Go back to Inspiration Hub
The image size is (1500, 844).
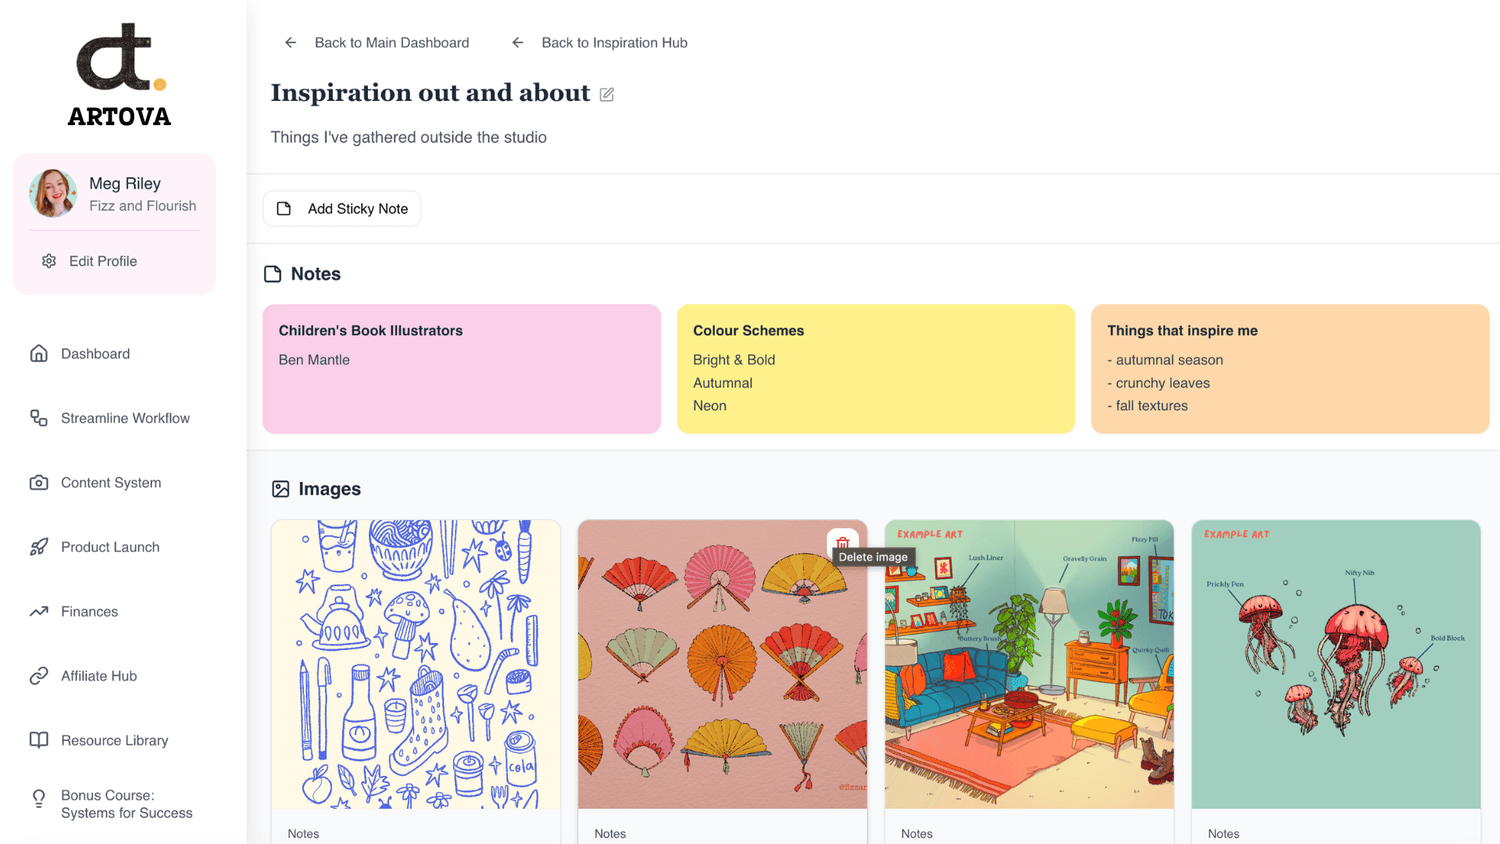tap(600, 43)
